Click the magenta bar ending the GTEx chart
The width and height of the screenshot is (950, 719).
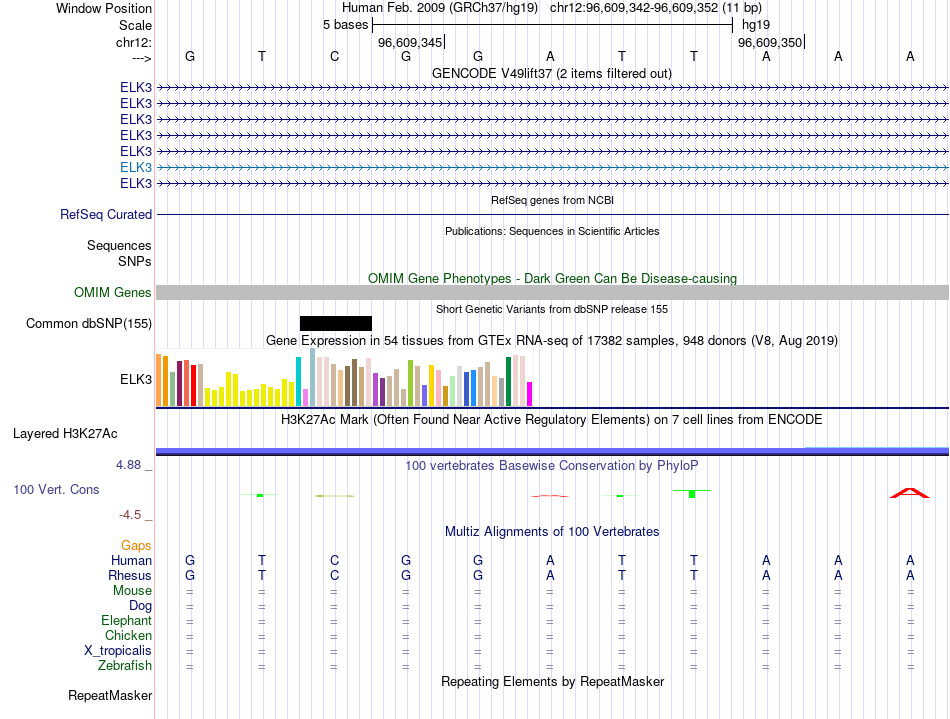pos(530,394)
